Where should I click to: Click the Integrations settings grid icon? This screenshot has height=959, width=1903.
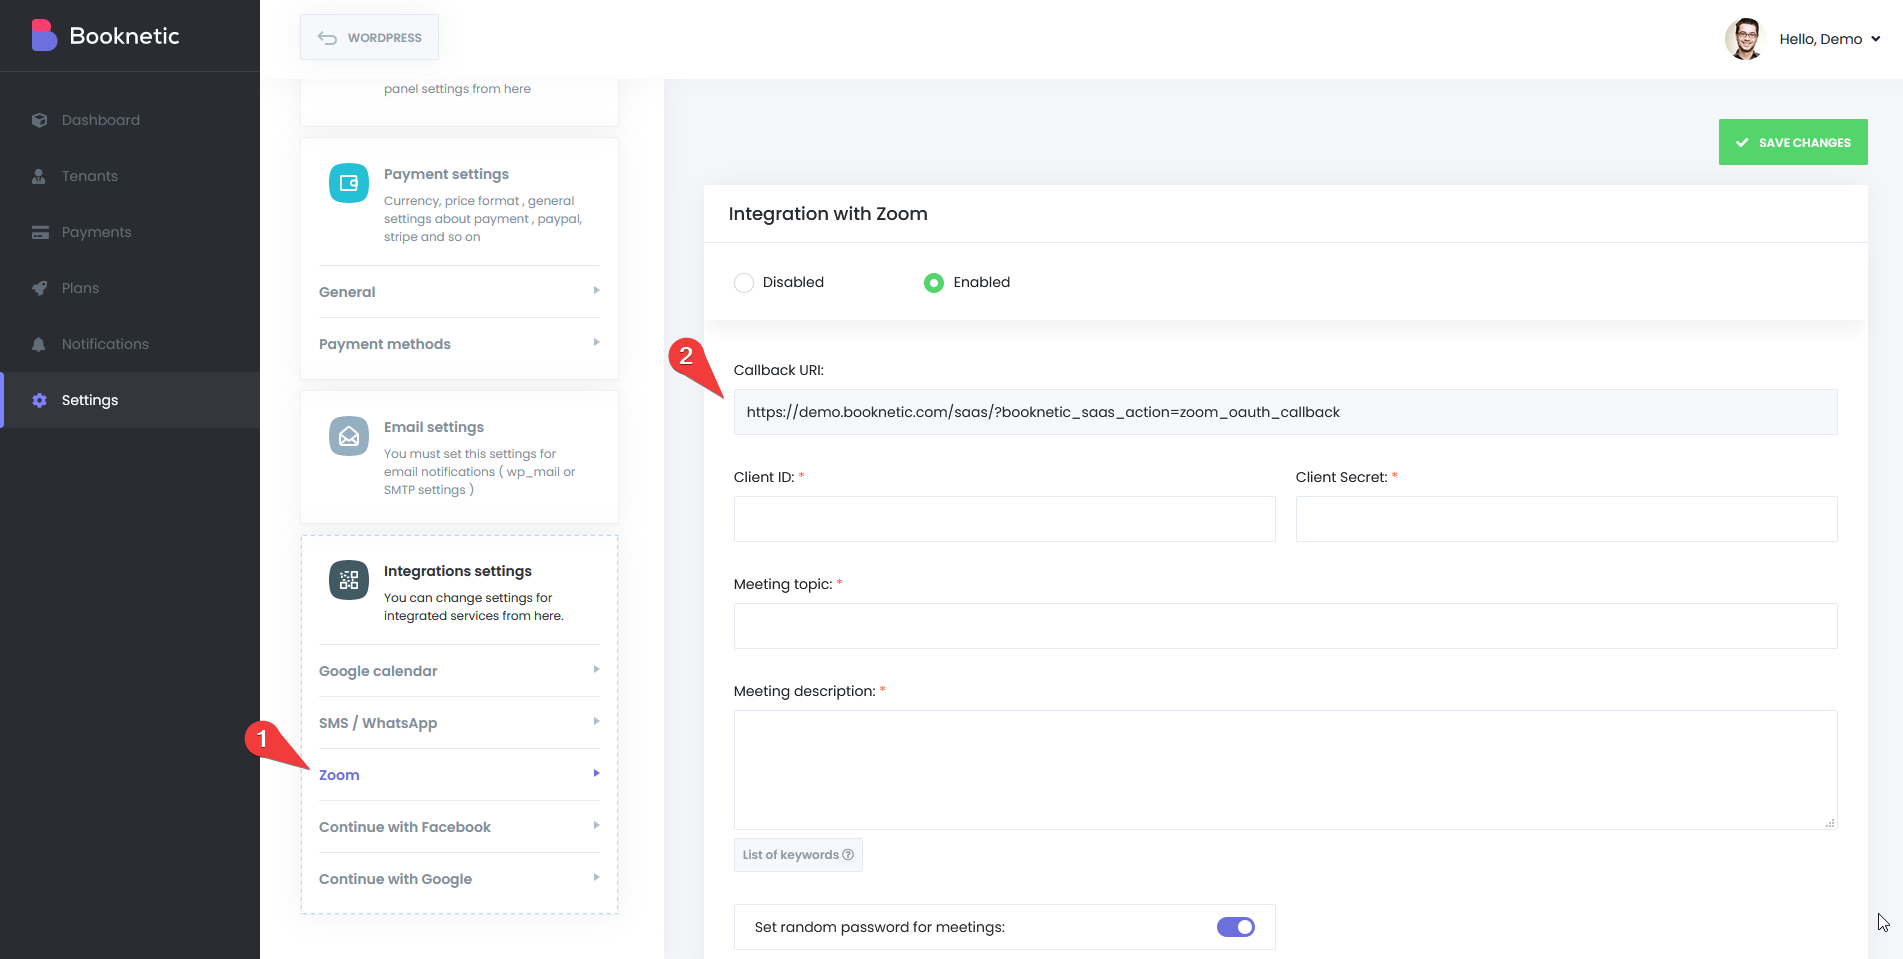point(349,580)
